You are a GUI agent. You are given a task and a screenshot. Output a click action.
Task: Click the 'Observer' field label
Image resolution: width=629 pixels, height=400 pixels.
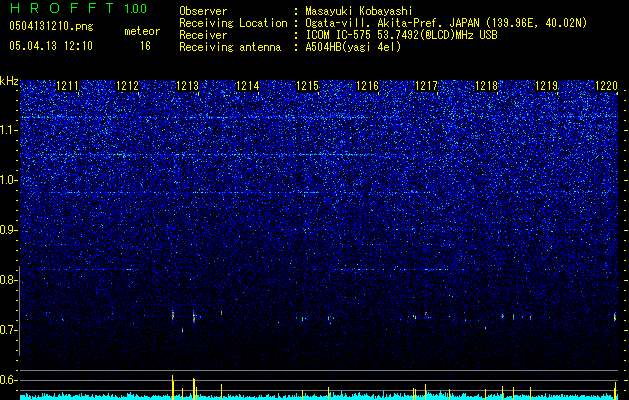(203, 11)
